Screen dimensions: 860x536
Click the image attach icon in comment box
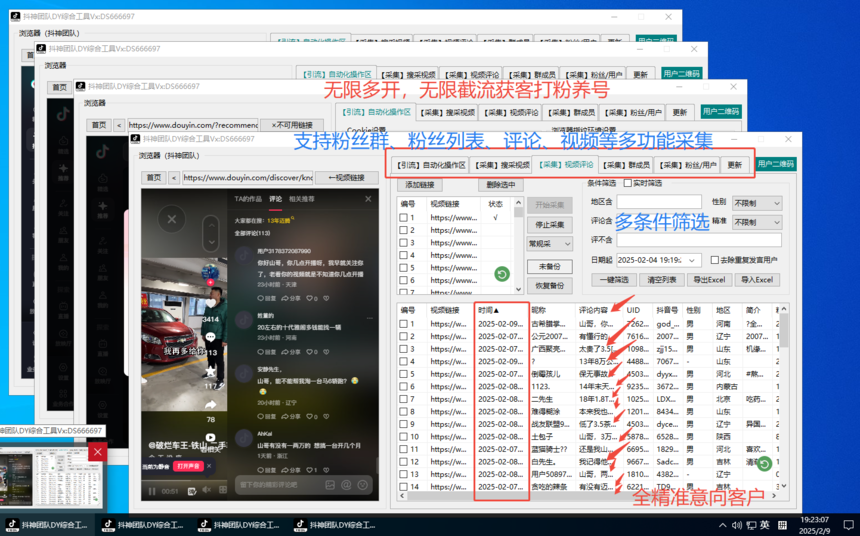click(x=330, y=485)
